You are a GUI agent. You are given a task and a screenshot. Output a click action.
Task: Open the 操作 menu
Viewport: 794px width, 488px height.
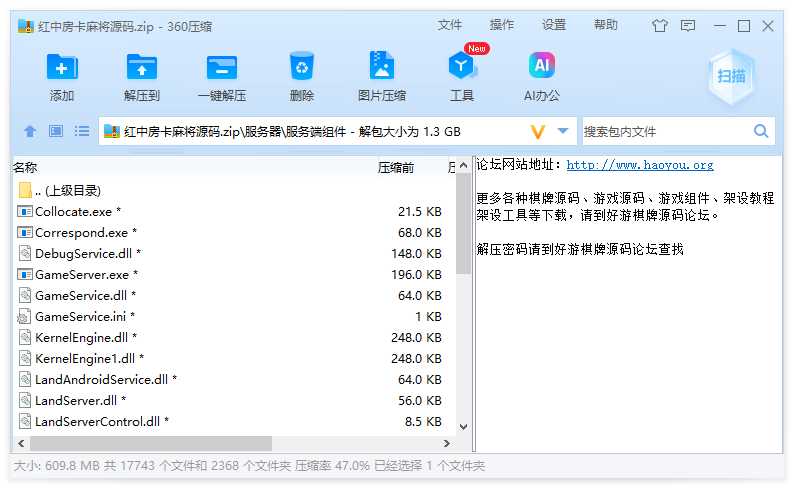(502, 25)
